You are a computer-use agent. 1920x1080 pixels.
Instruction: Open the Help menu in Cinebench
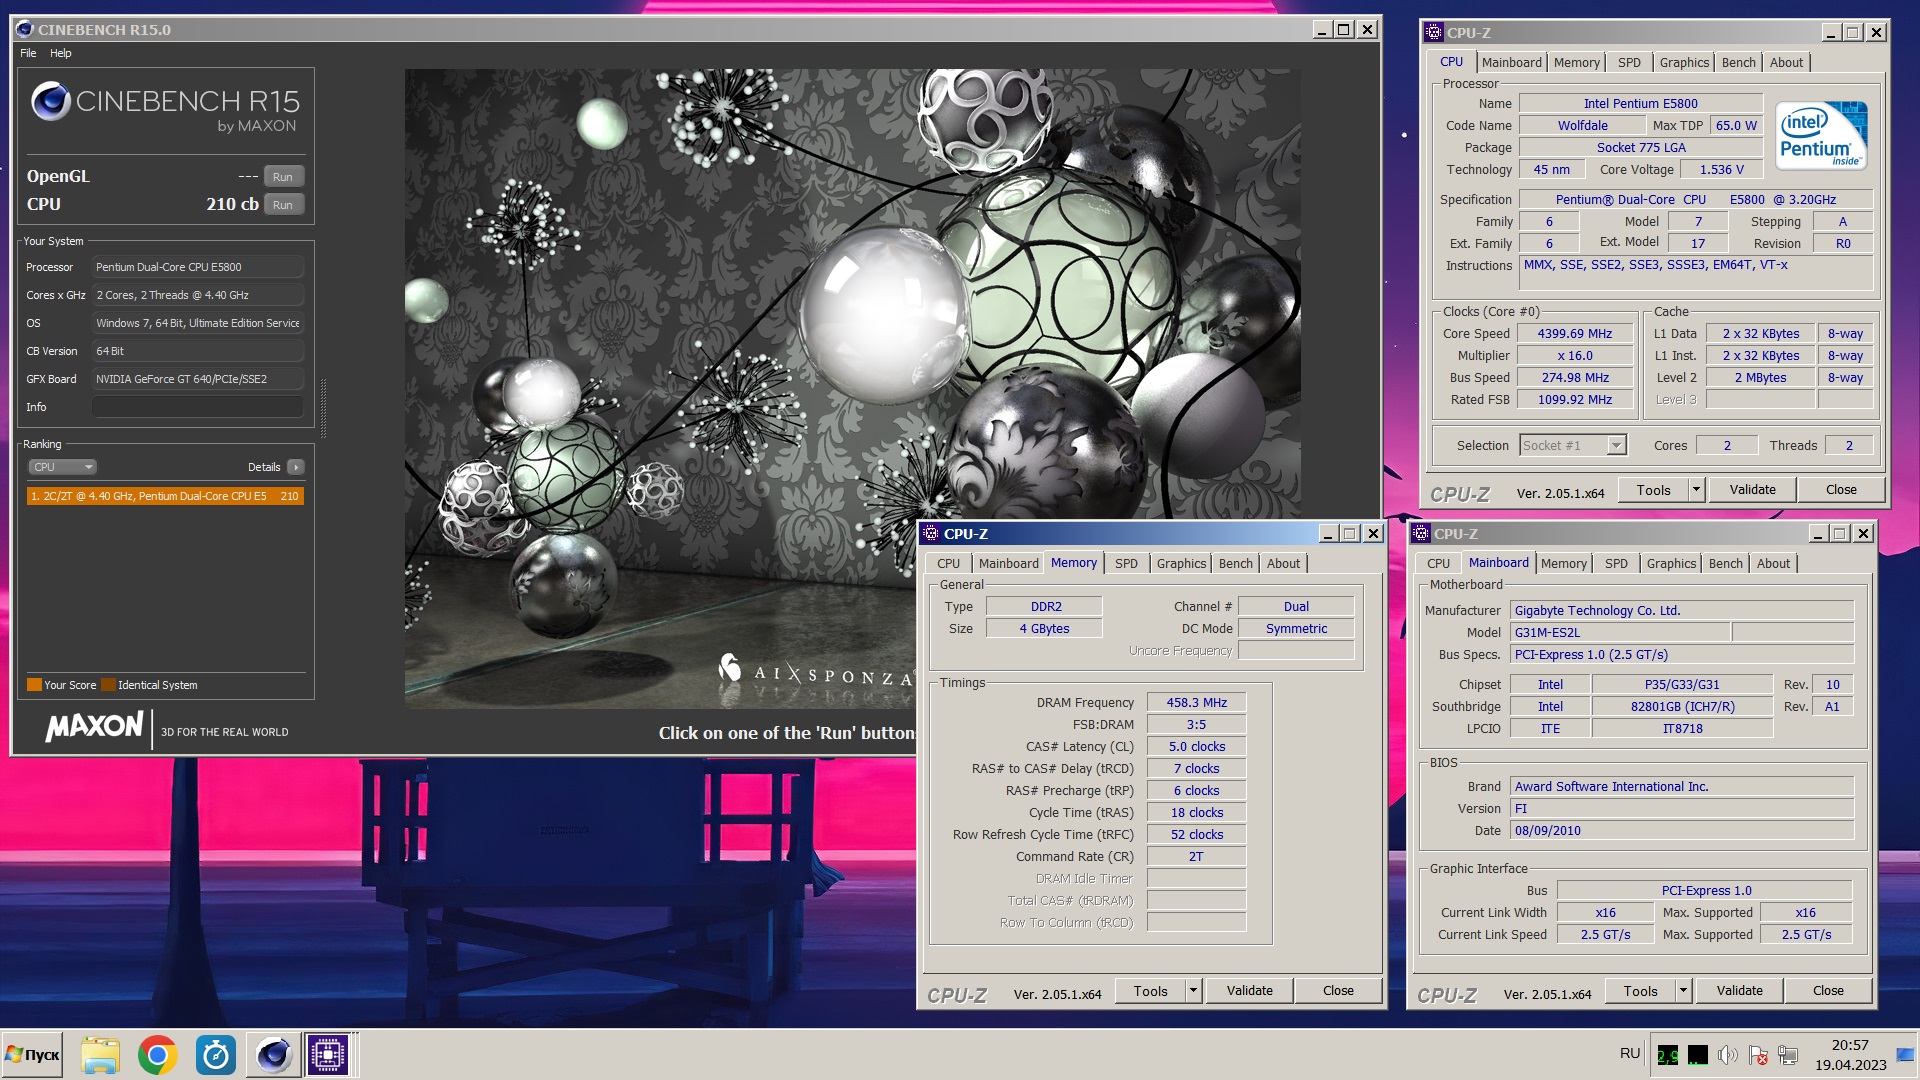(61, 53)
